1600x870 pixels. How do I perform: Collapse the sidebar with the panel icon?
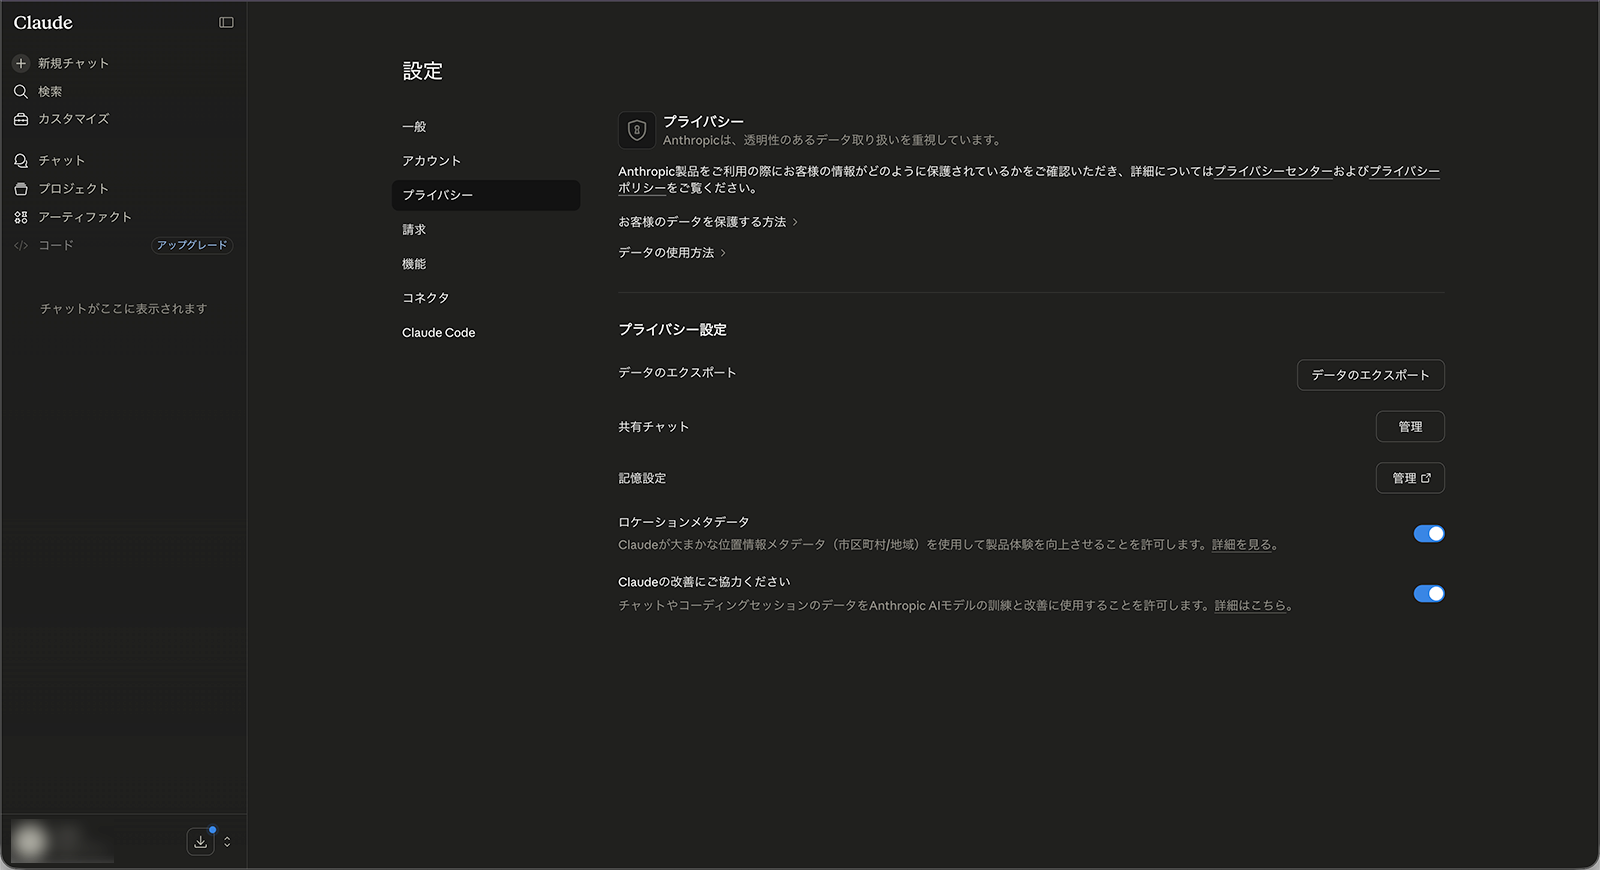(x=226, y=22)
